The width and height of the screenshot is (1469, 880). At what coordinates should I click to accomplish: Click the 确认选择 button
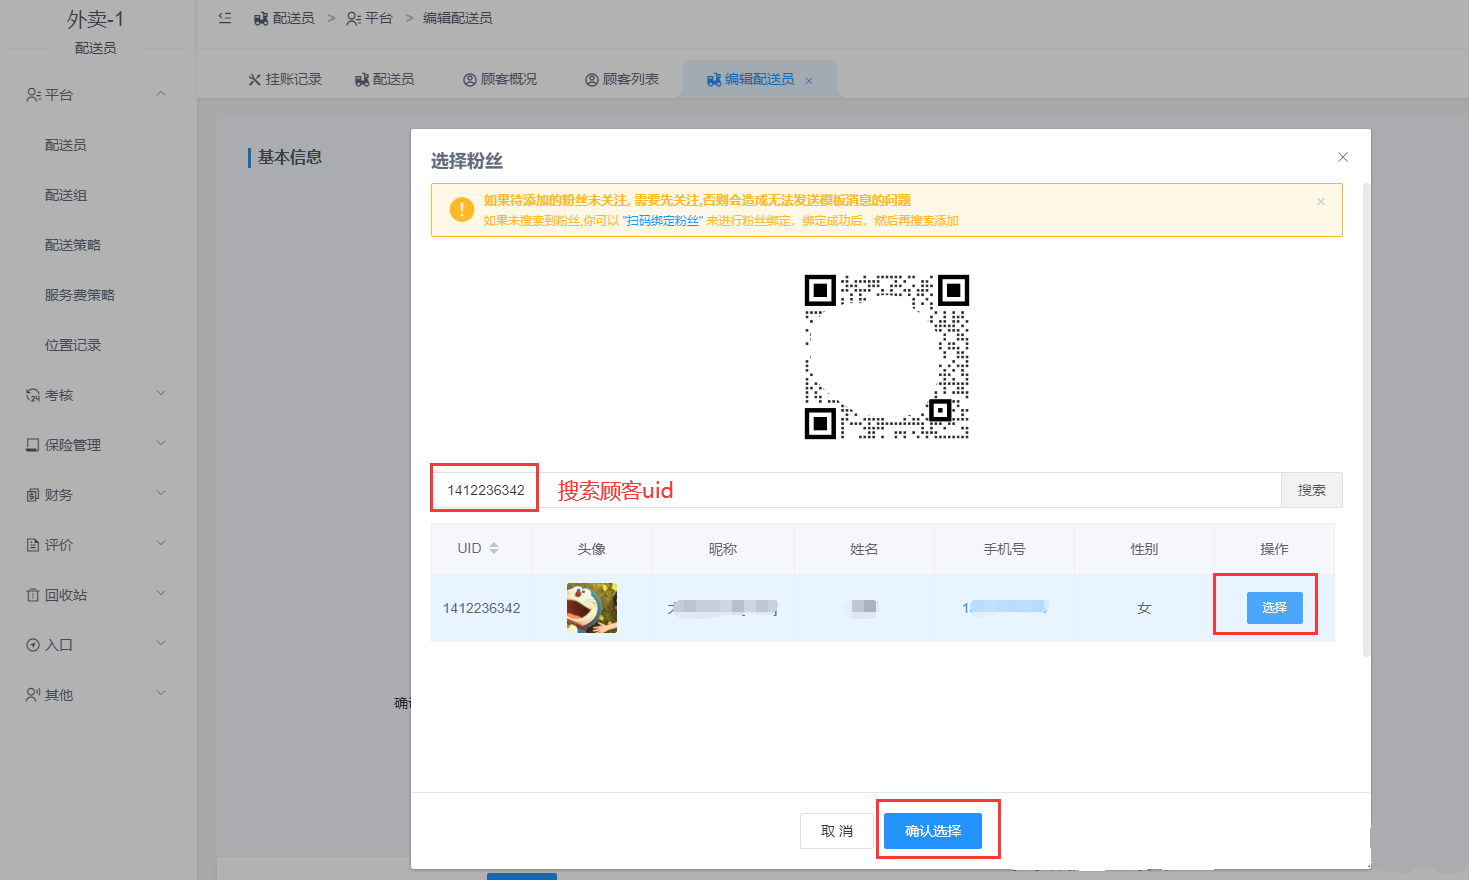coord(933,831)
